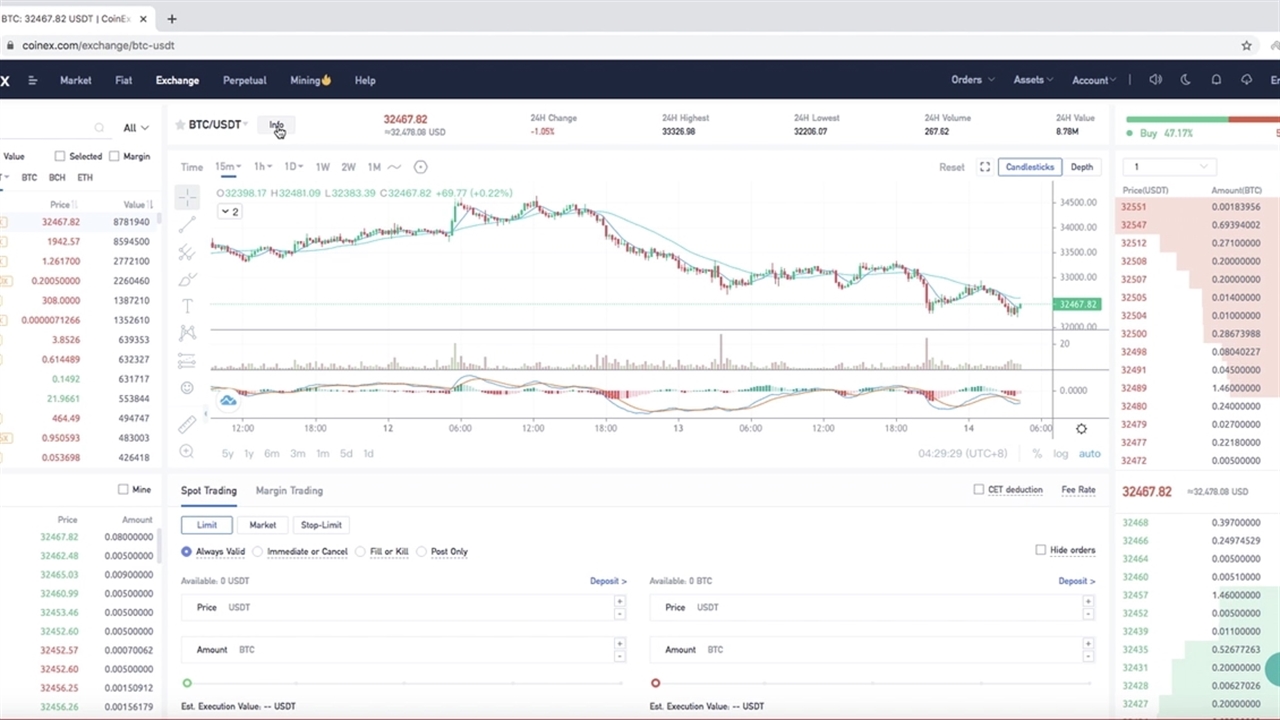
Task: Enable the CET deduction checkbox
Action: click(x=979, y=490)
